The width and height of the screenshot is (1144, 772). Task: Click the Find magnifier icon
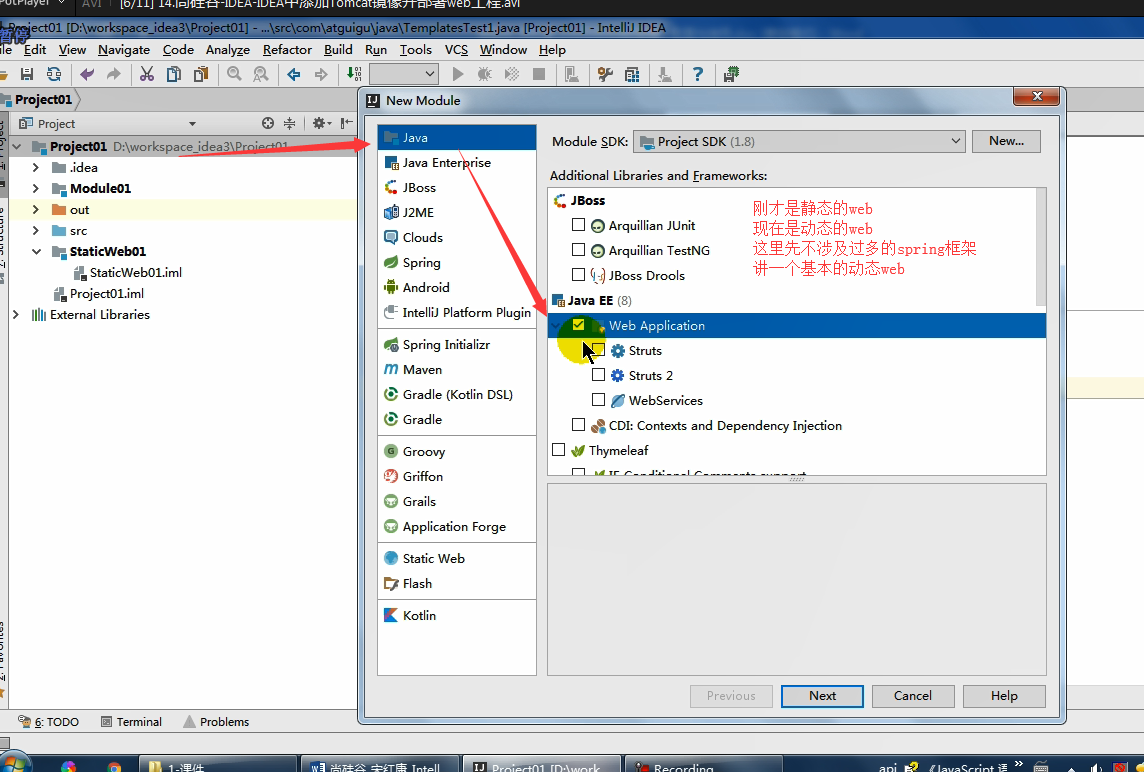(x=234, y=74)
